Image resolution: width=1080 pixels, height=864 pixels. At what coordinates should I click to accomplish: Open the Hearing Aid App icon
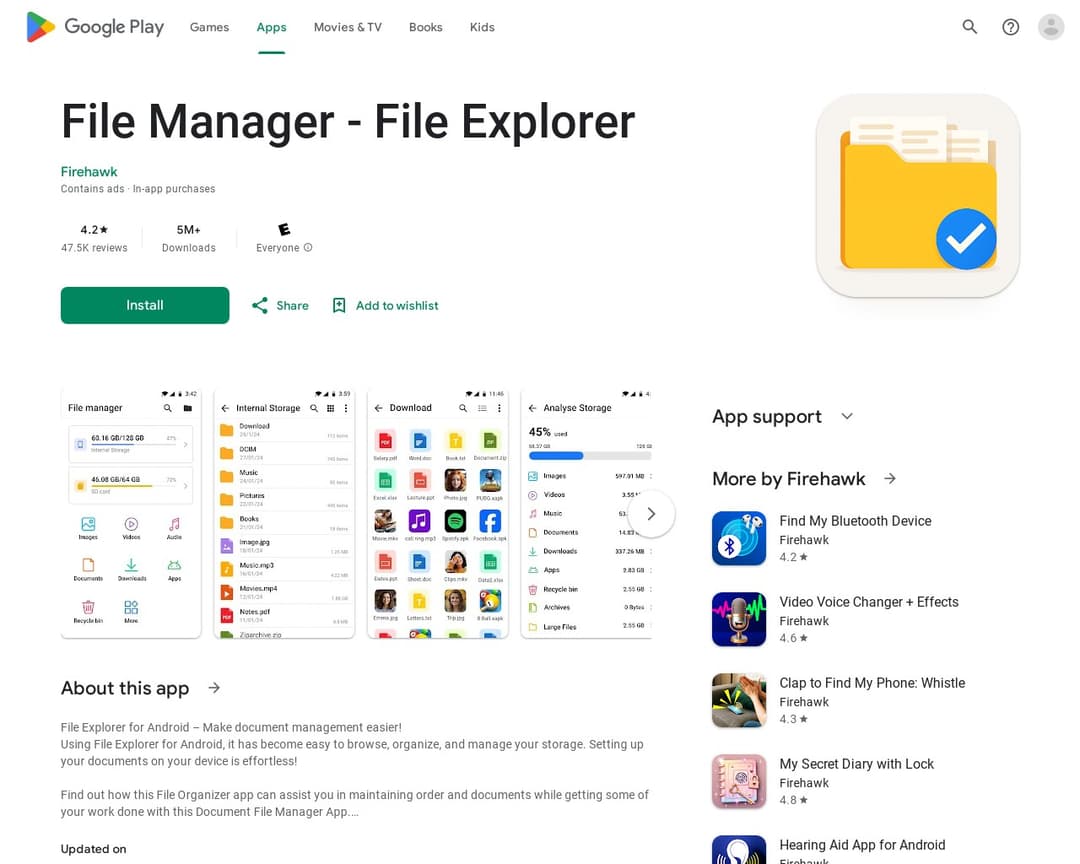coord(739,850)
